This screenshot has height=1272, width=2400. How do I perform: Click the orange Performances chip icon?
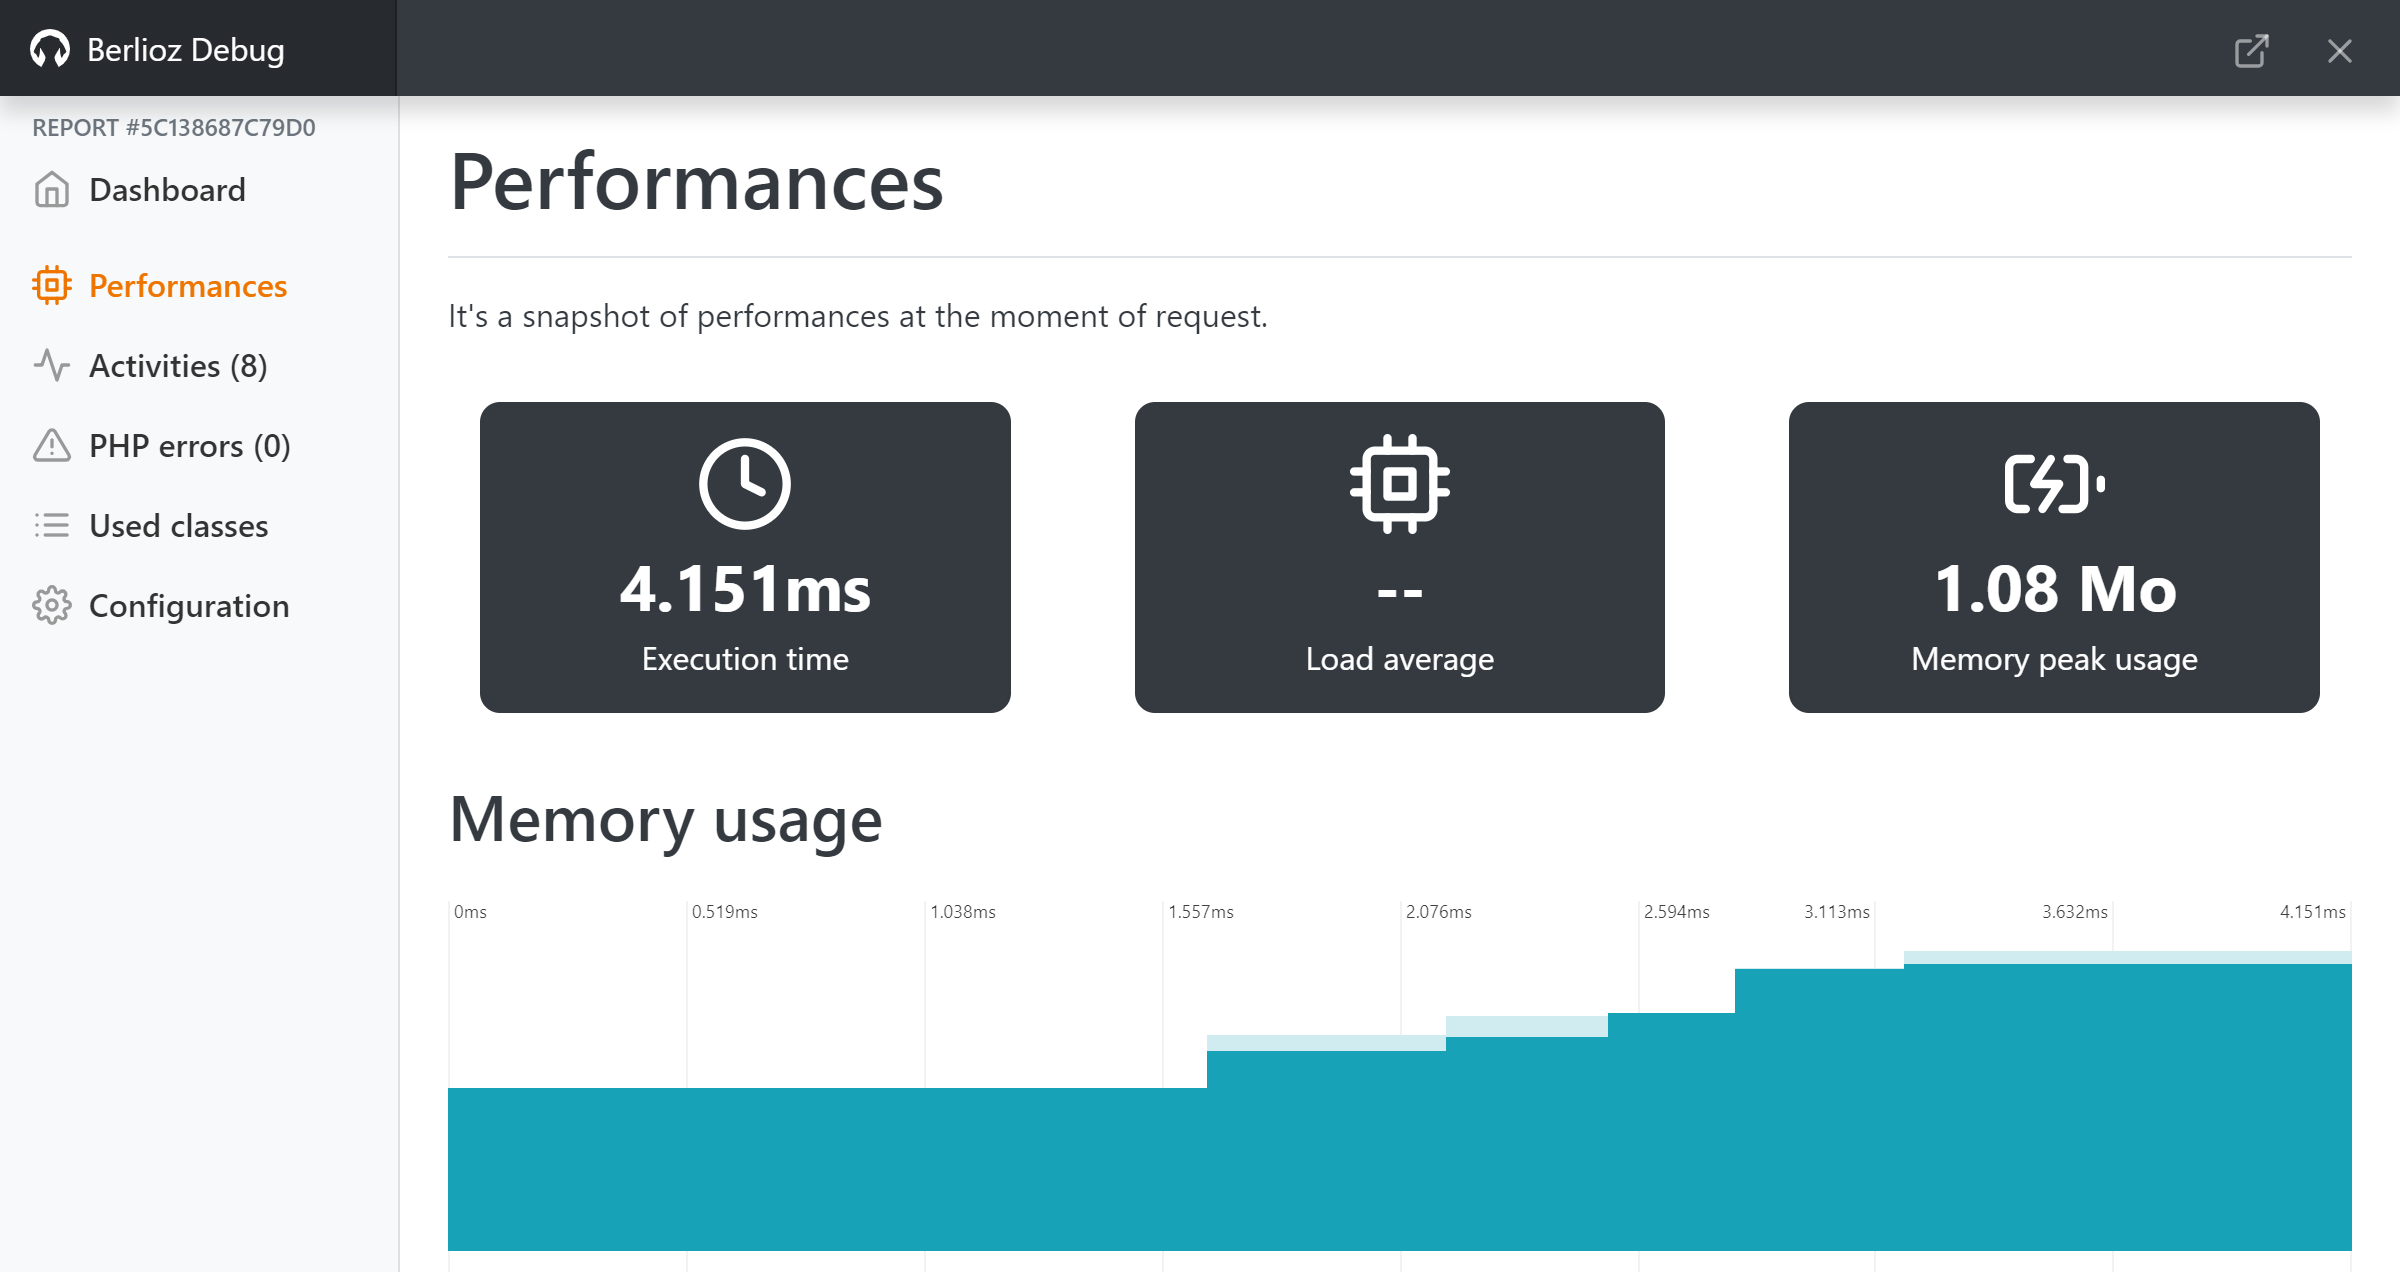pyautogui.click(x=51, y=286)
